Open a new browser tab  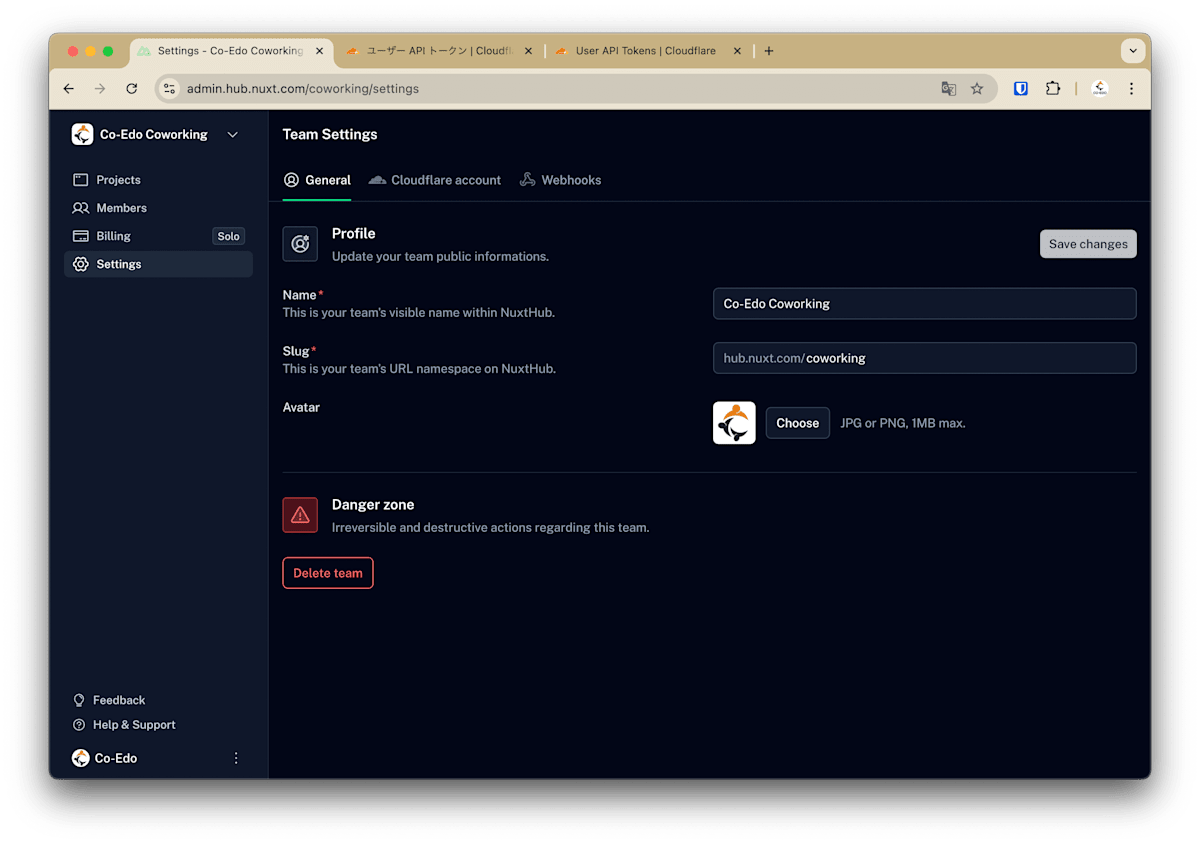coord(768,51)
